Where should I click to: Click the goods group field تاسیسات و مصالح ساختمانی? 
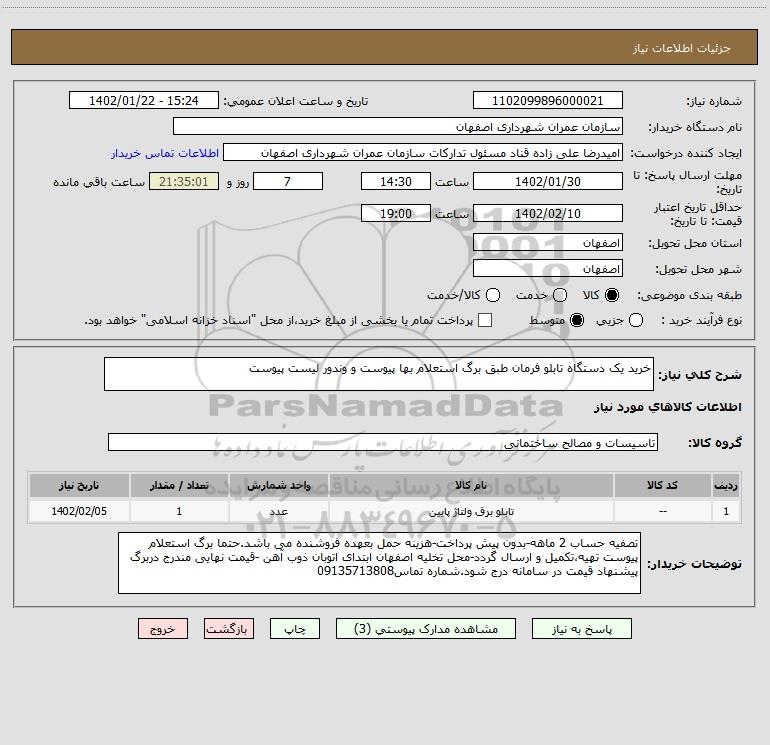pyautogui.click(x=383, y=442)
